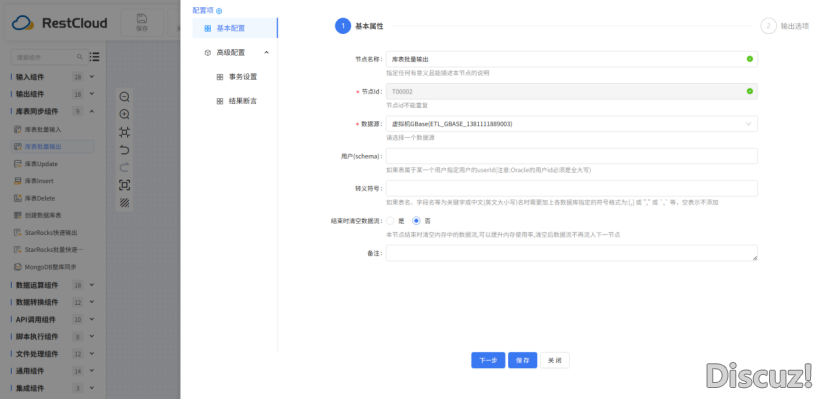
Task: Click the 事务设置 grid icon
Action: click(x=220, y=77)
